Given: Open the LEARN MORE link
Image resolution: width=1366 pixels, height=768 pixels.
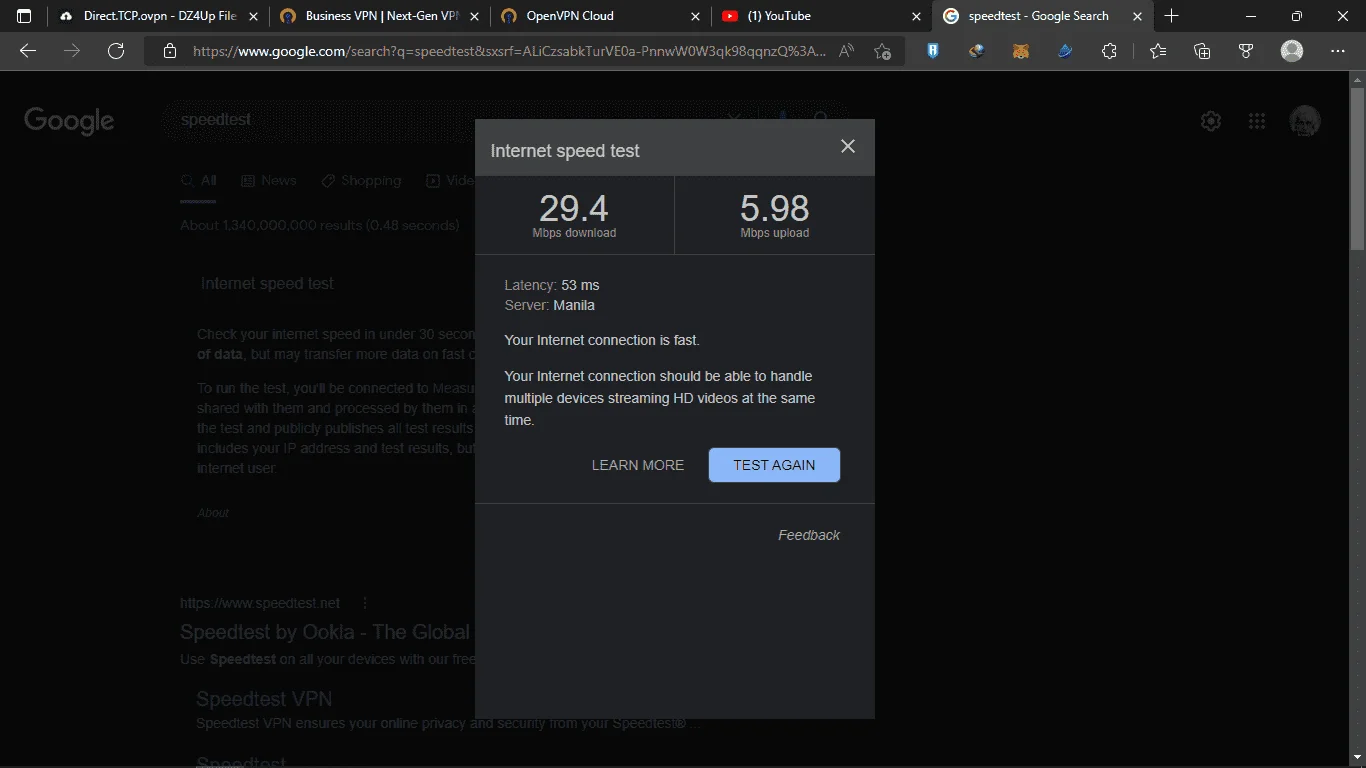Looking at the screenshot, I should tap(638, 465).
